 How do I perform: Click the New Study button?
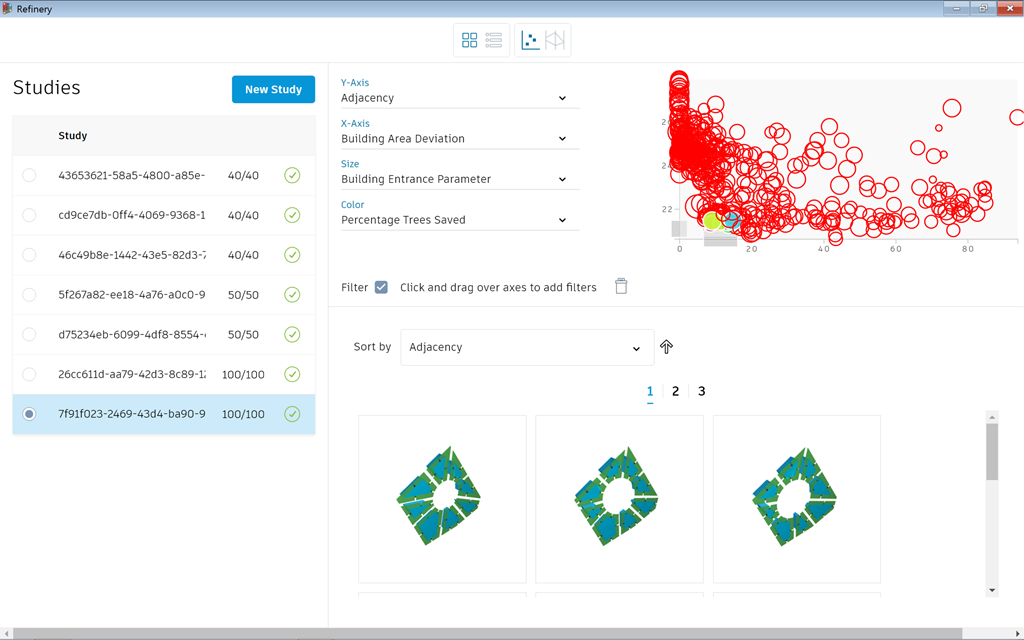(x=273, y=89)
